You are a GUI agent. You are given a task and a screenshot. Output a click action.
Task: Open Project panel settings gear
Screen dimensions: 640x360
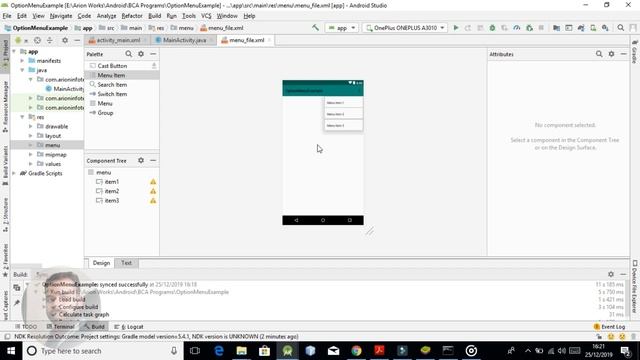click(x=65, y=40)
